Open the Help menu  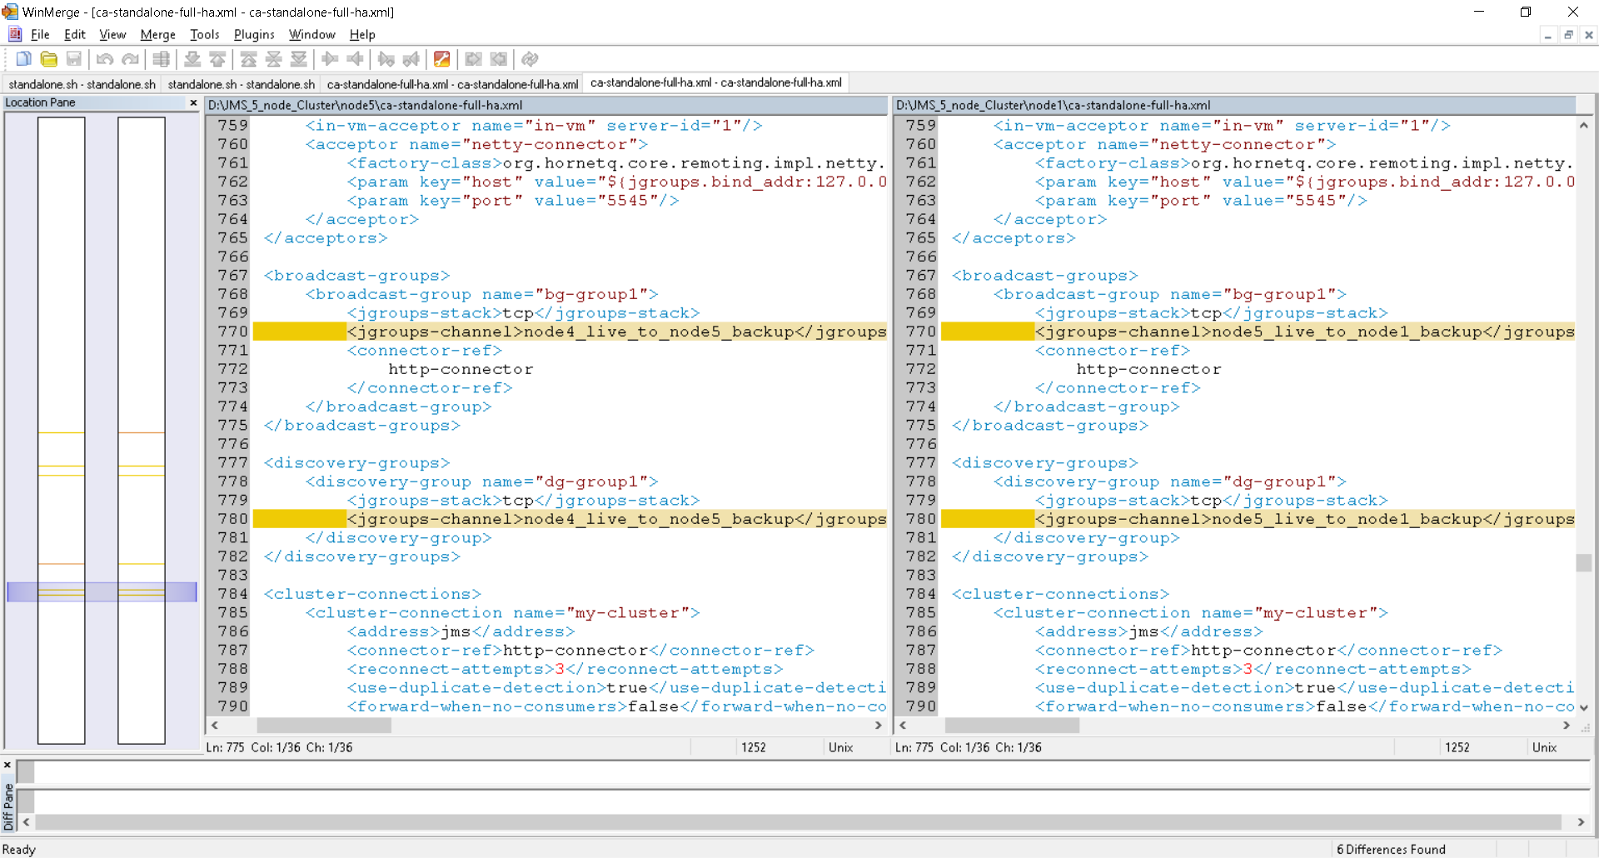[362, 34]
